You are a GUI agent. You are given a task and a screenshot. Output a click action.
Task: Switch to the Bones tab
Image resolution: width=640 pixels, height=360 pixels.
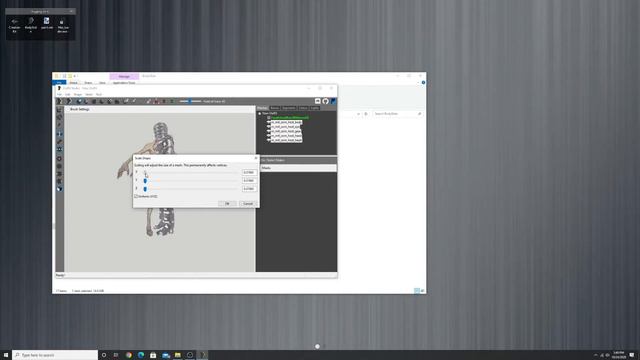[x=275, y=108]
